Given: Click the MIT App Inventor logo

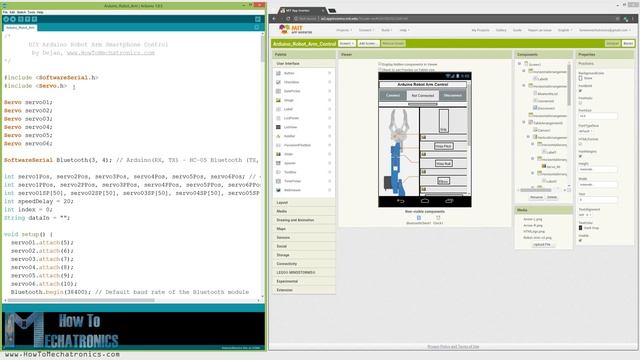Looking at the screenshot, I should (296, 29).
